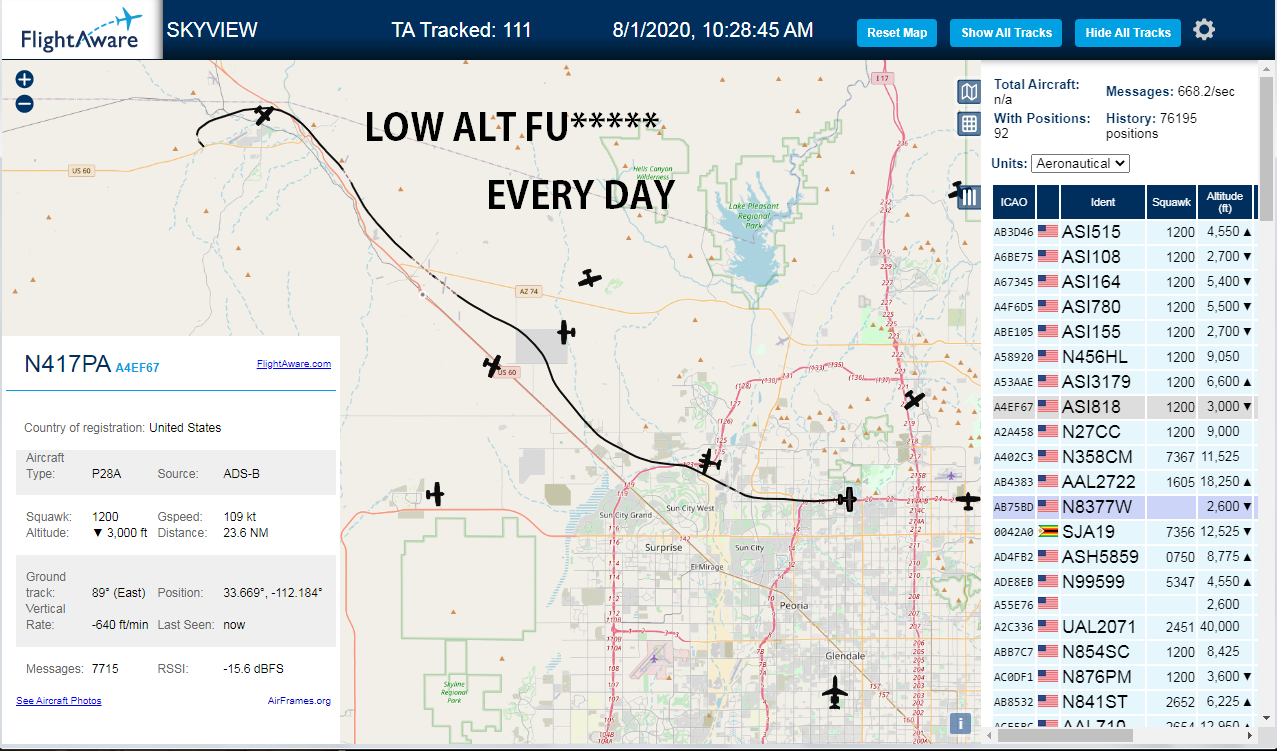Select large jet icon south of Glendale

834,691
